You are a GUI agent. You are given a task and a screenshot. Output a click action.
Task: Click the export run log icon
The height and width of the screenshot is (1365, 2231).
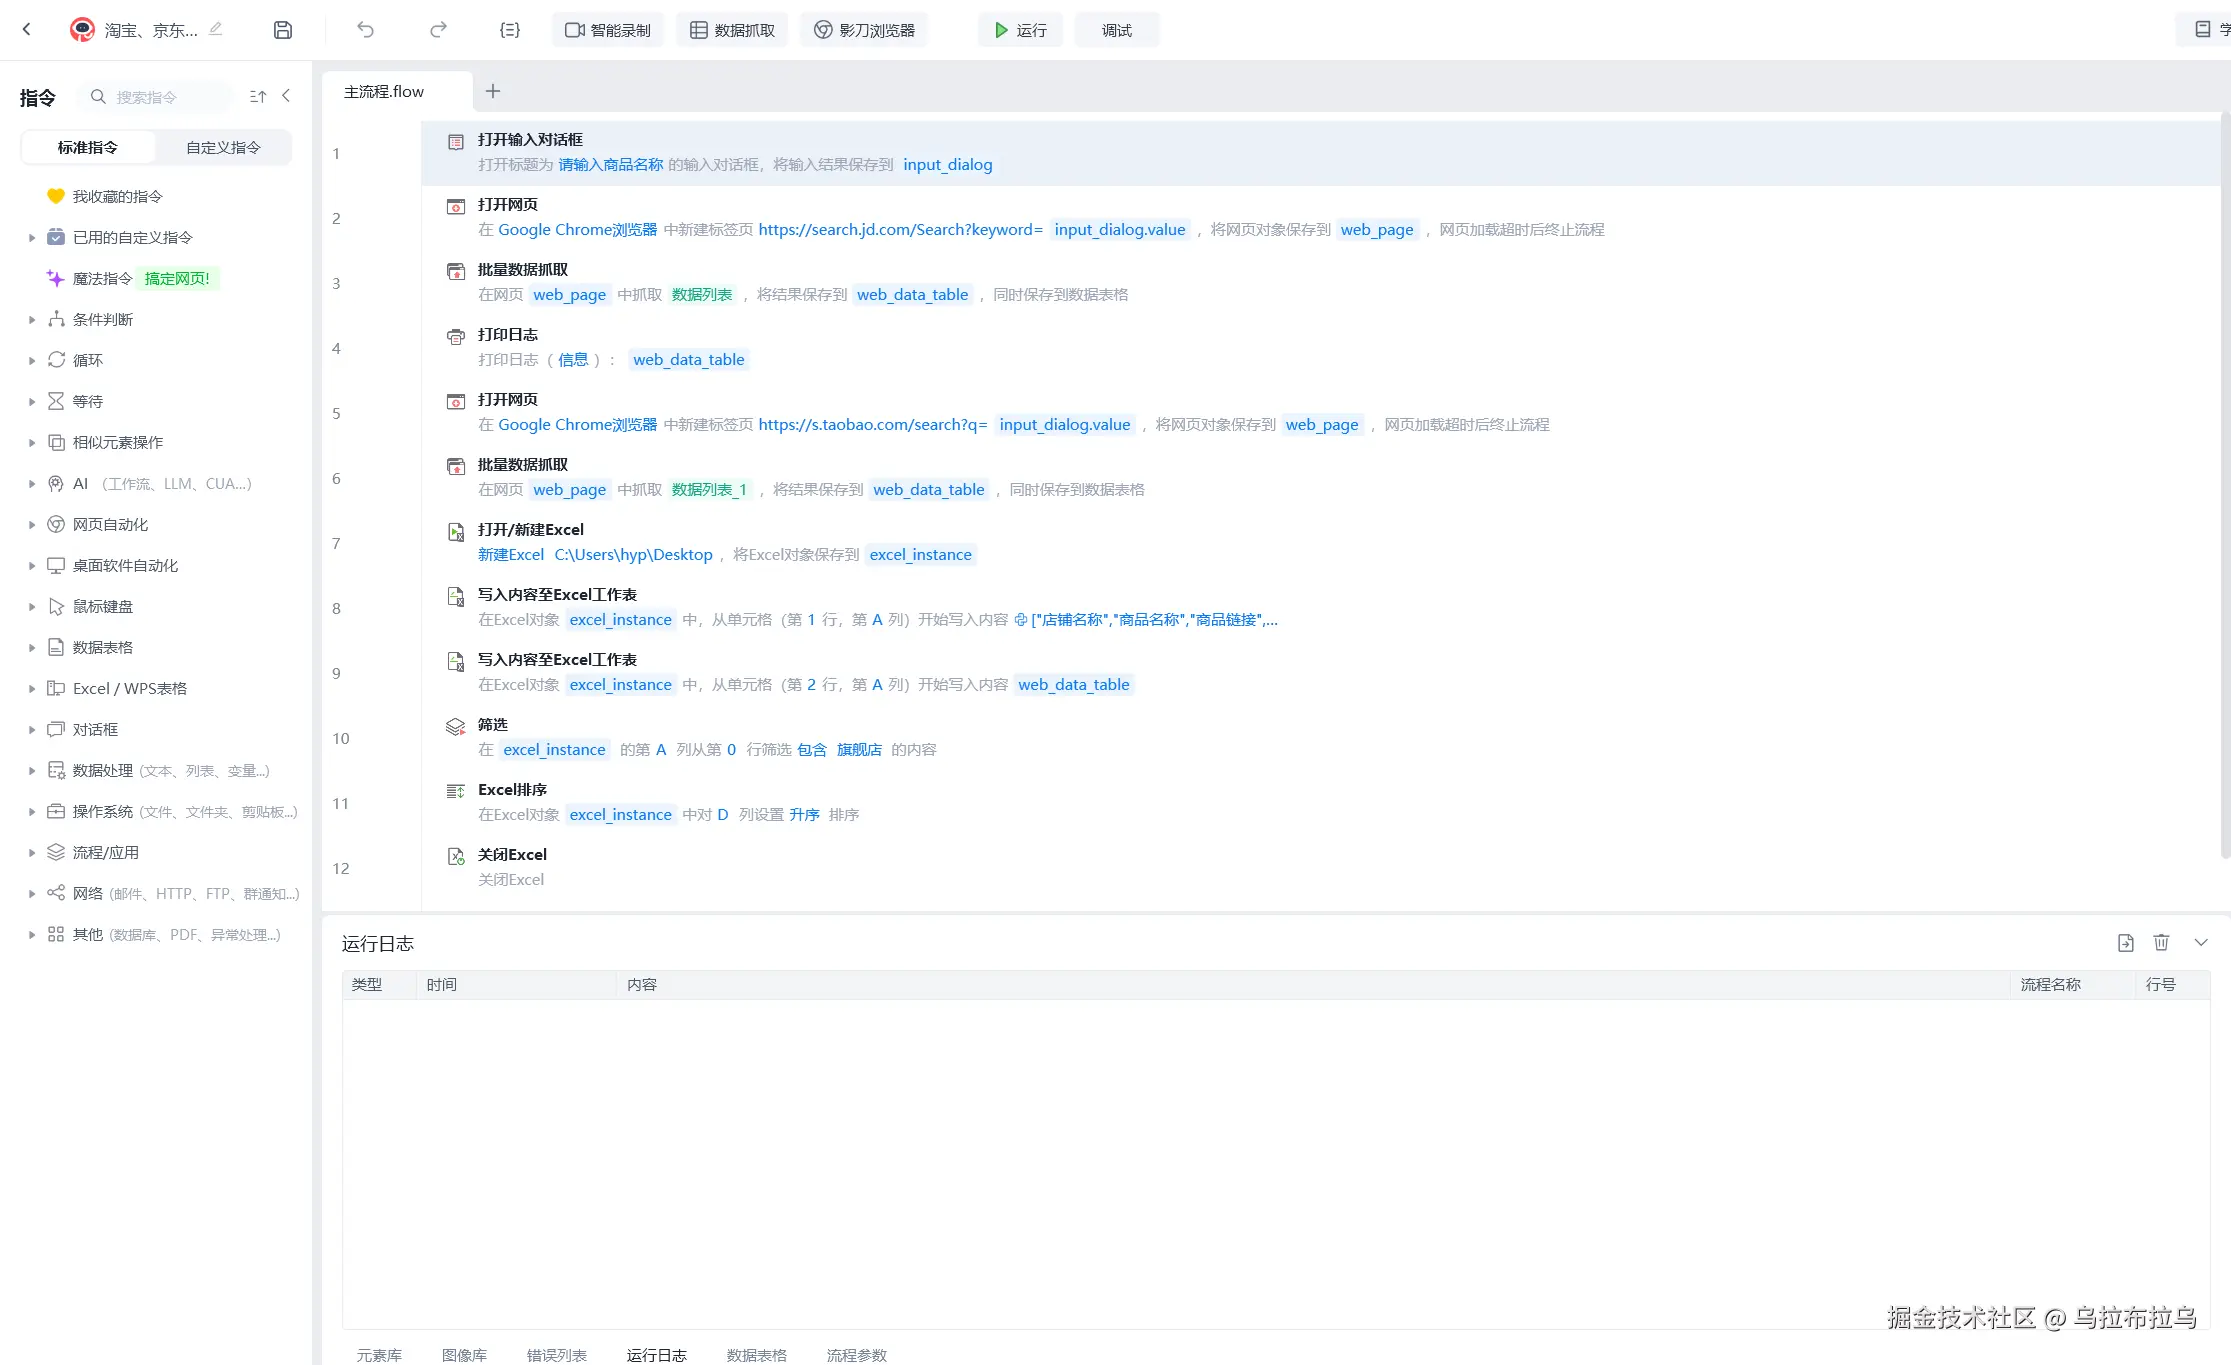(2126, 943)
